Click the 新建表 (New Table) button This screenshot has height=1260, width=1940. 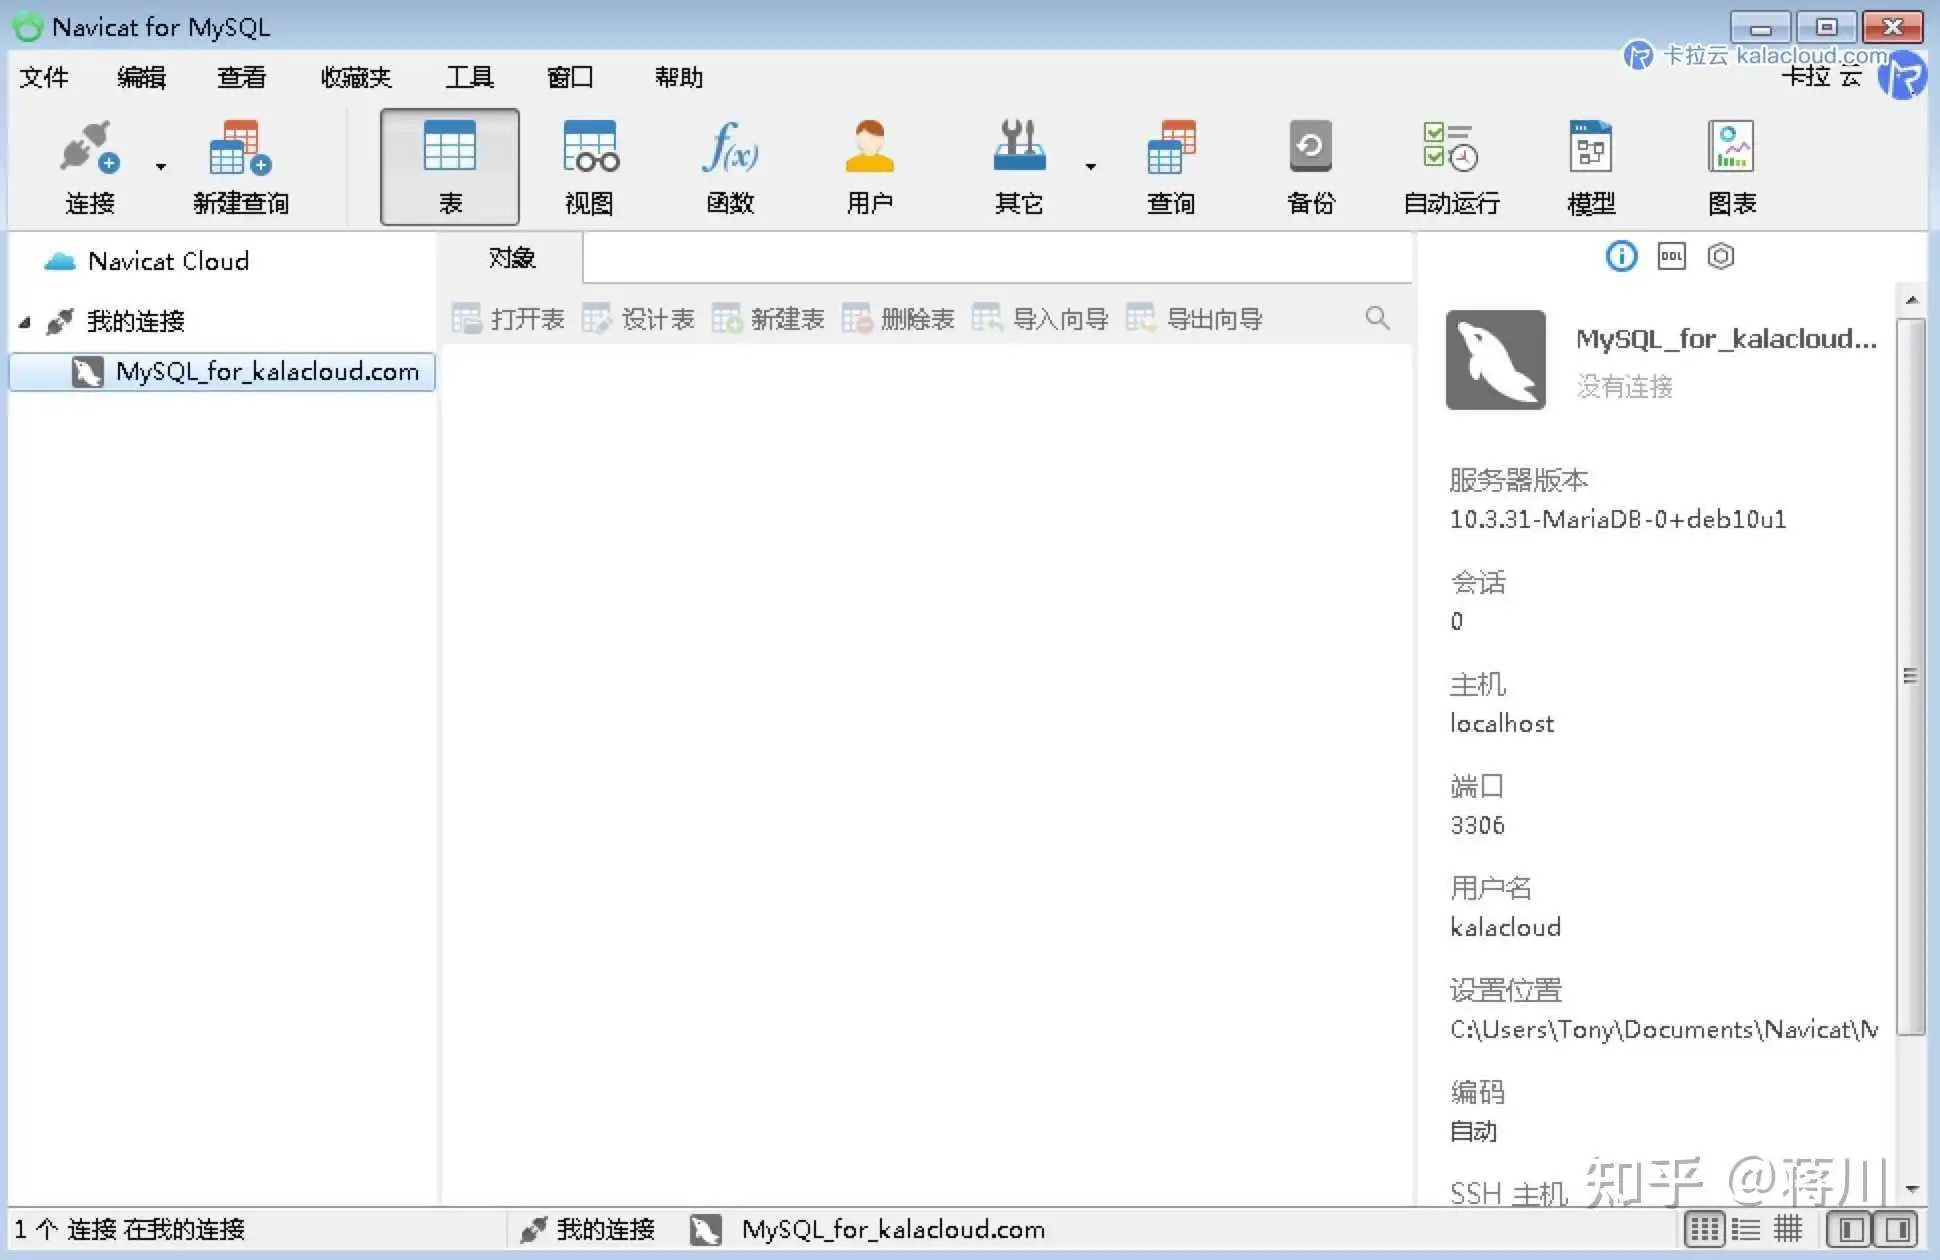768,319
